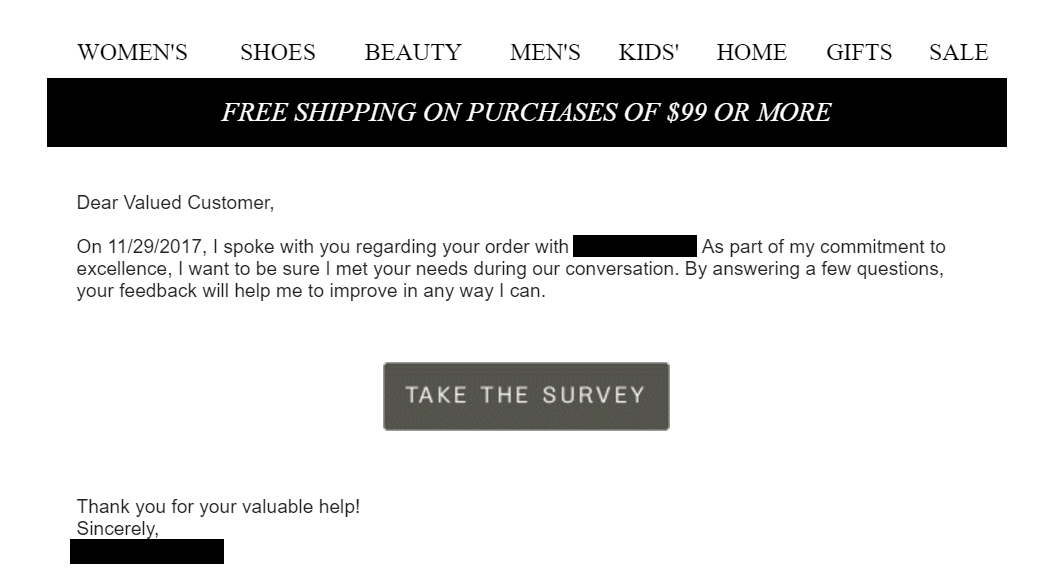
Task: Click the Dear Valued Customer greeting
Action: 175,202
